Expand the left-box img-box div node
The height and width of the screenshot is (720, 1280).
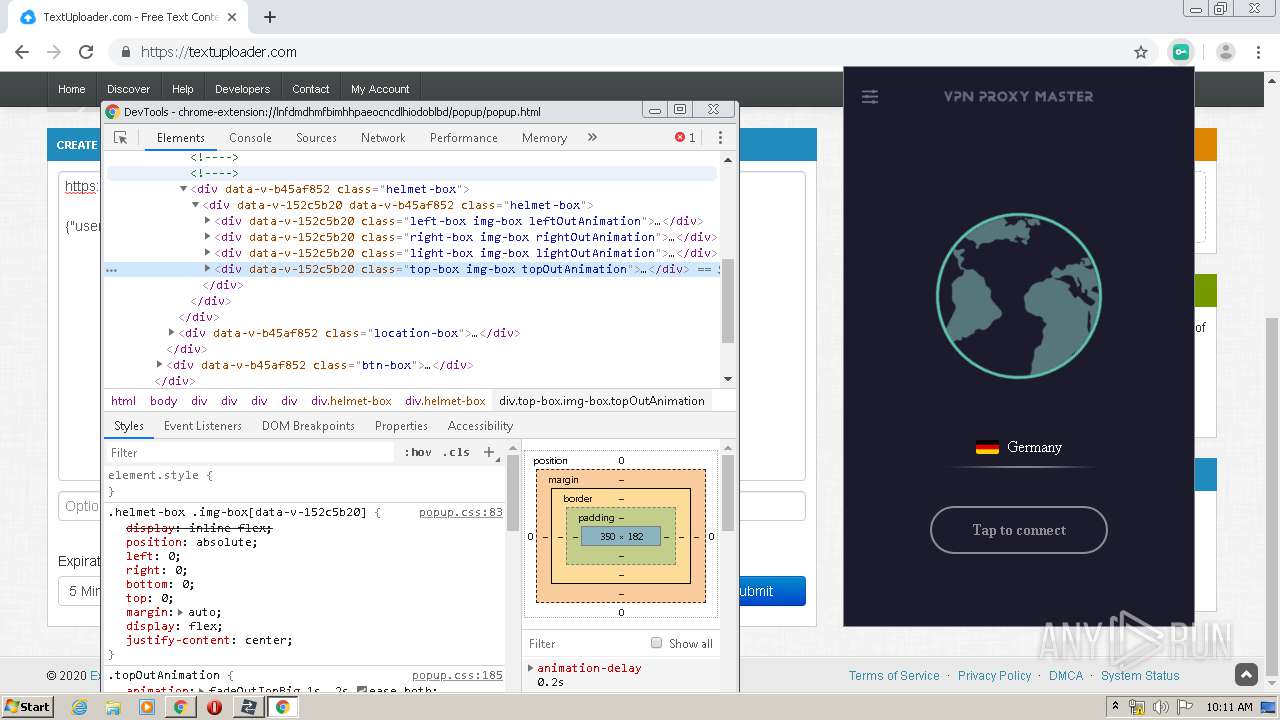point(208,221)
